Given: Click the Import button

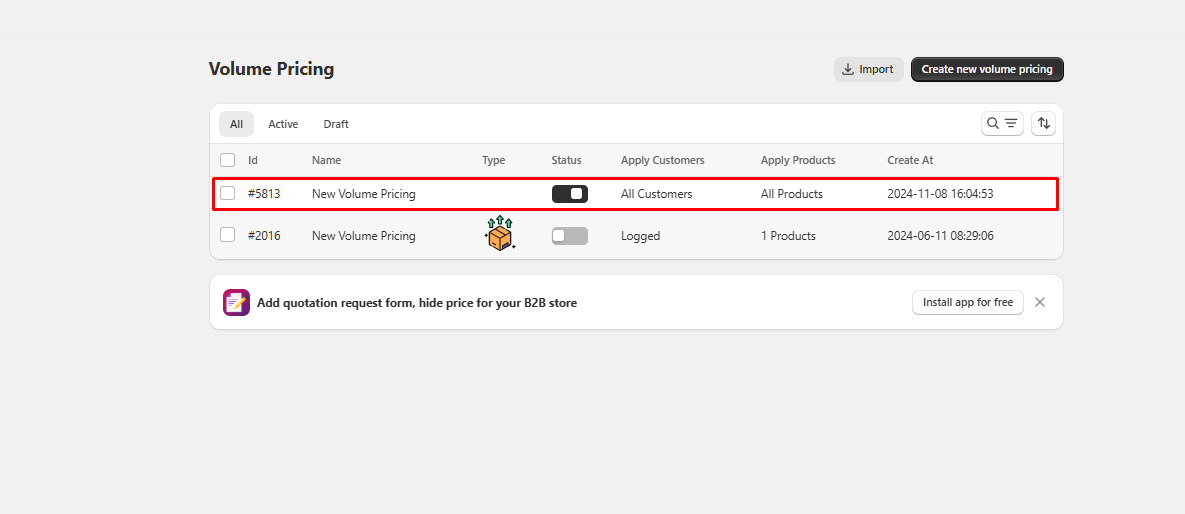Looking at the screenshot, I should [x=868, y=69].
